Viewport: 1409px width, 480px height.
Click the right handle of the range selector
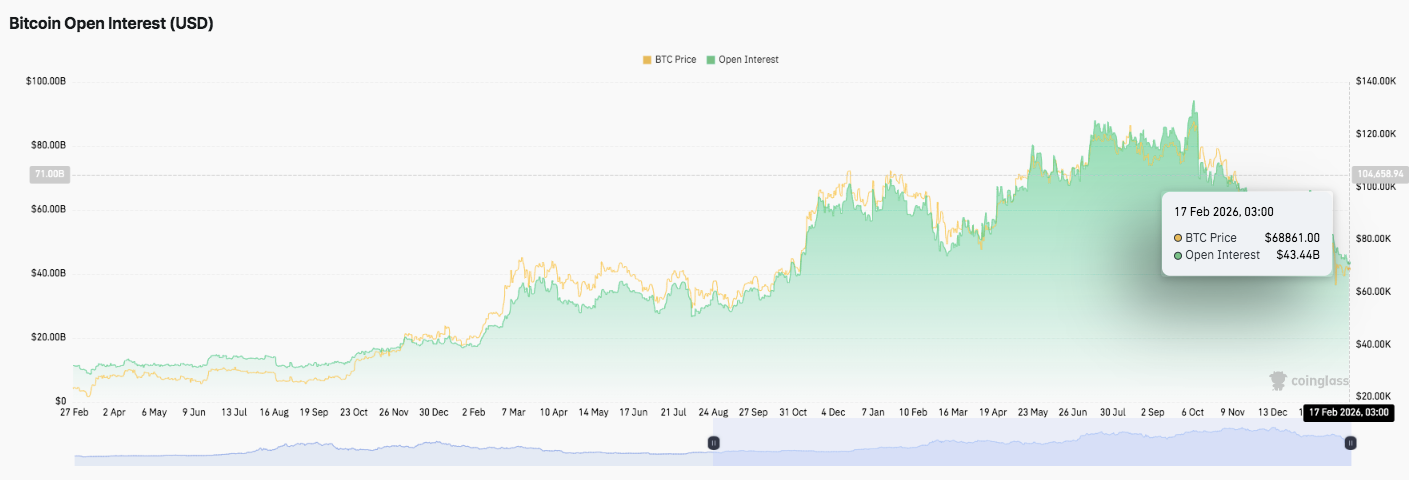point(1350,442)
